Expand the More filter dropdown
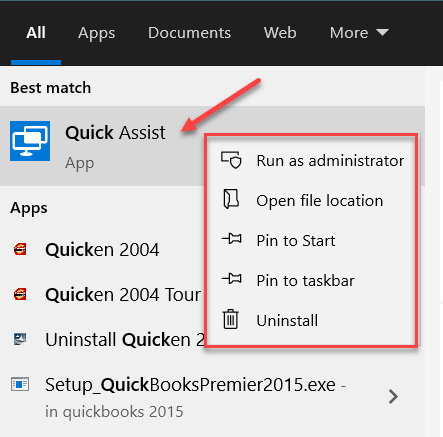Viewport: 443px width, 437px height. coord(359,33)
